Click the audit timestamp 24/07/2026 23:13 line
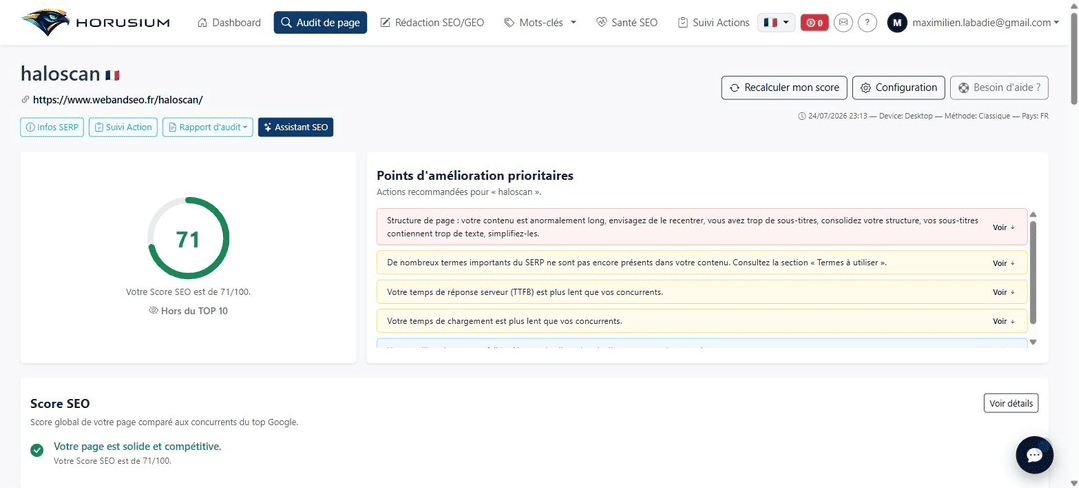The image size is (1079, 488). click(x=923, y=116)
